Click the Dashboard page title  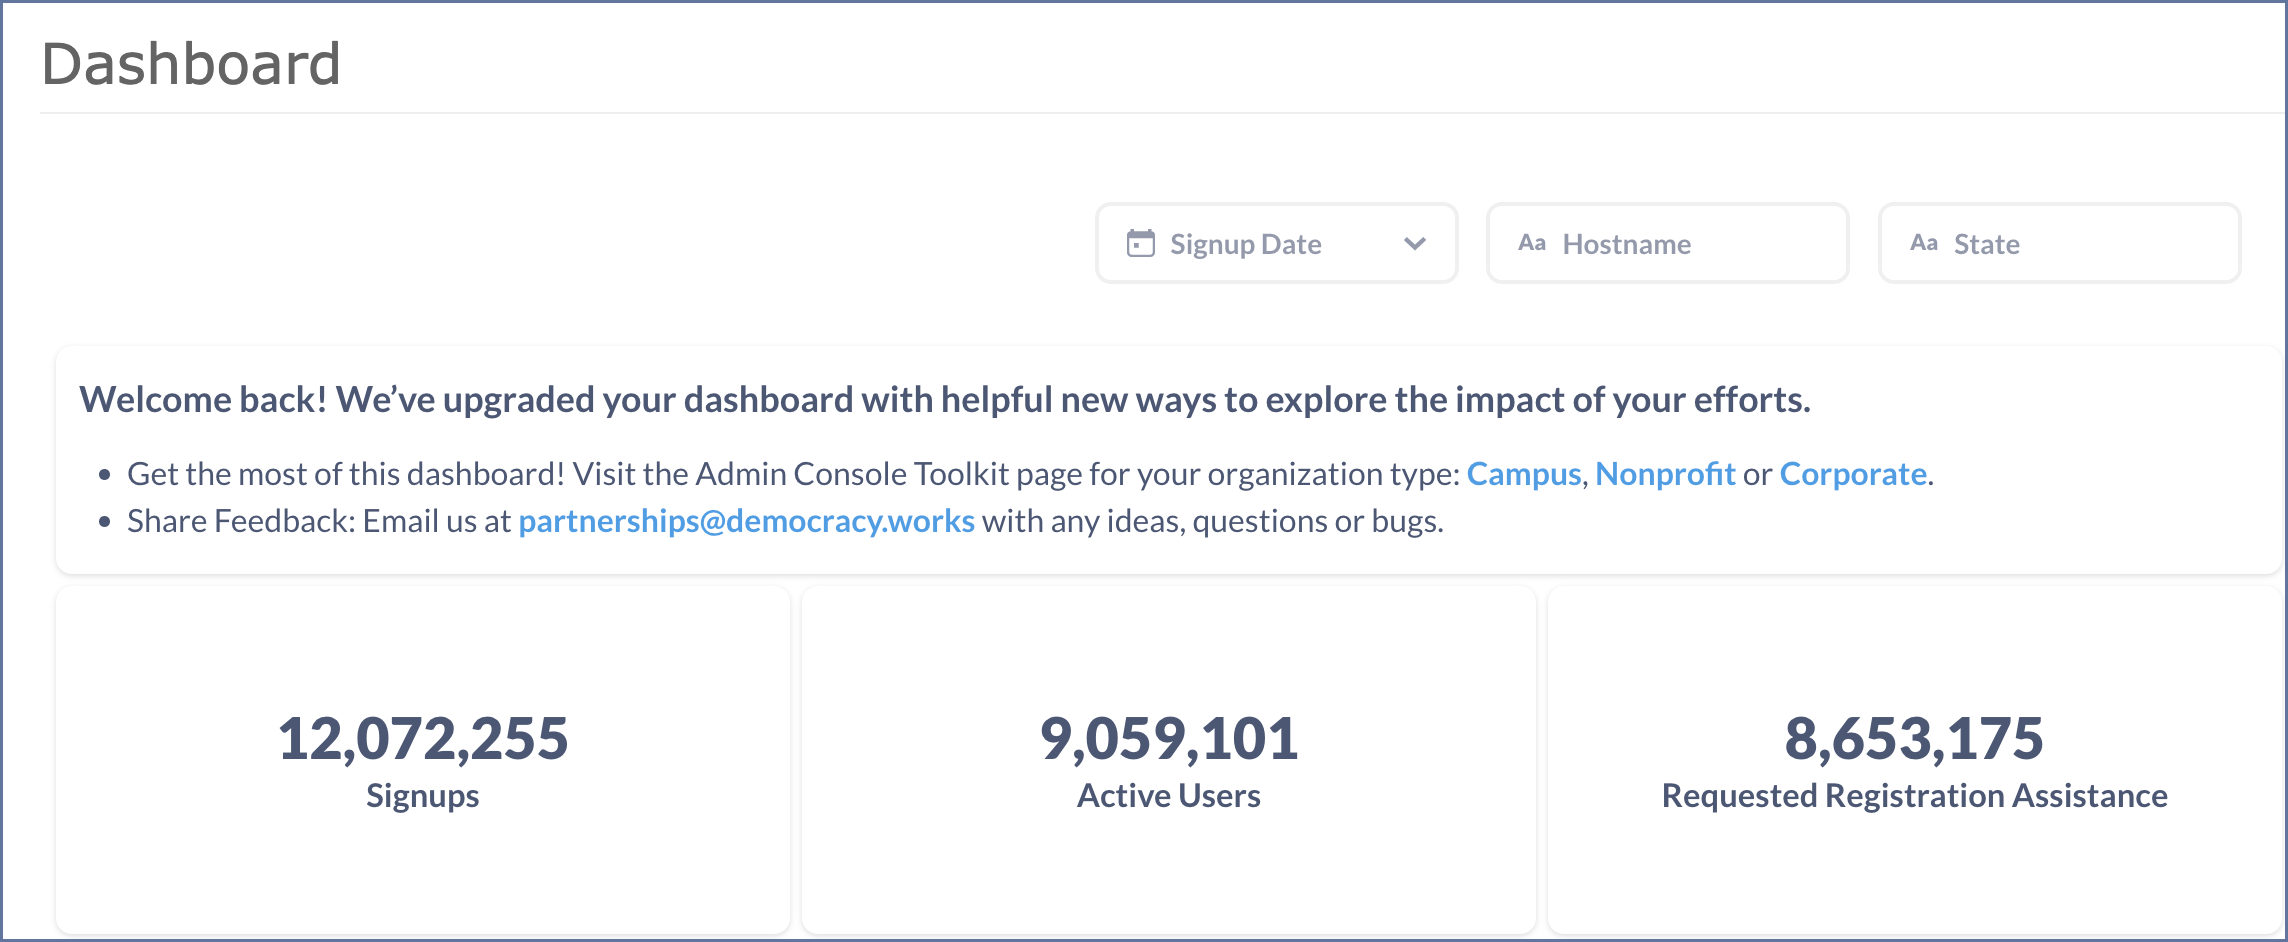pyautogui.click(x=191, y=64)
